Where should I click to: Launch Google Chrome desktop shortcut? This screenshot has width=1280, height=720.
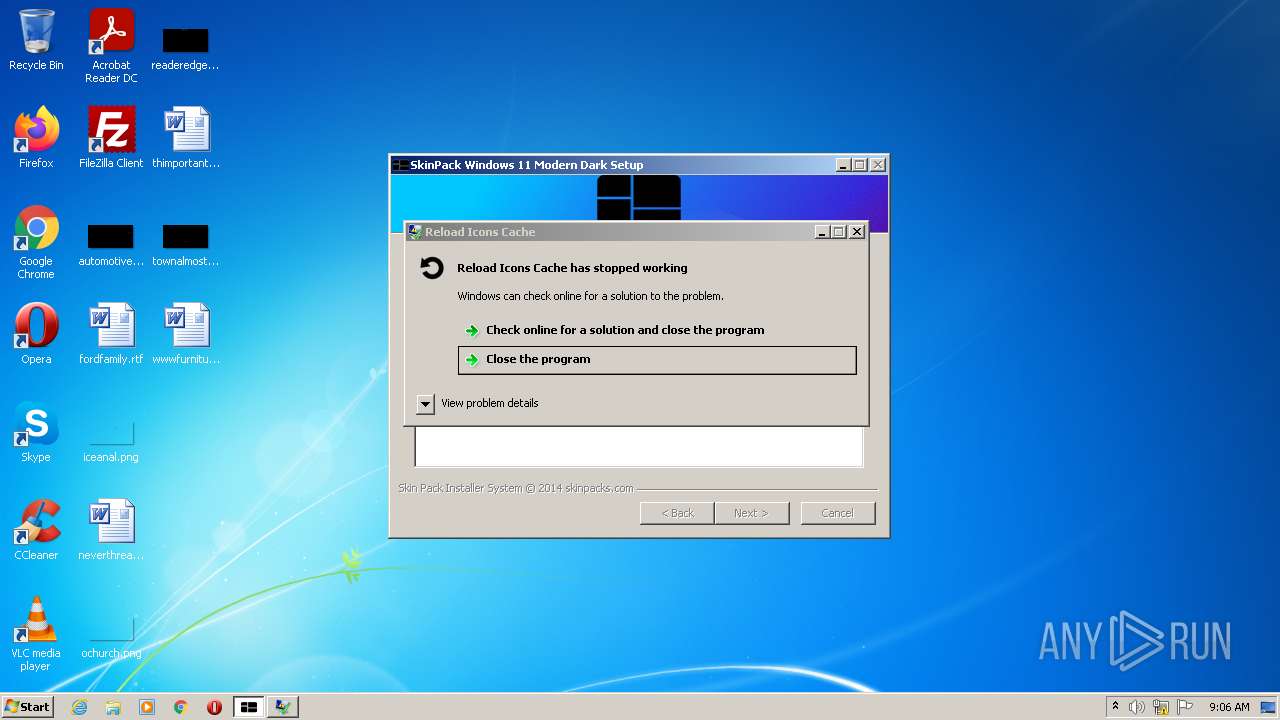pos(36,242)
